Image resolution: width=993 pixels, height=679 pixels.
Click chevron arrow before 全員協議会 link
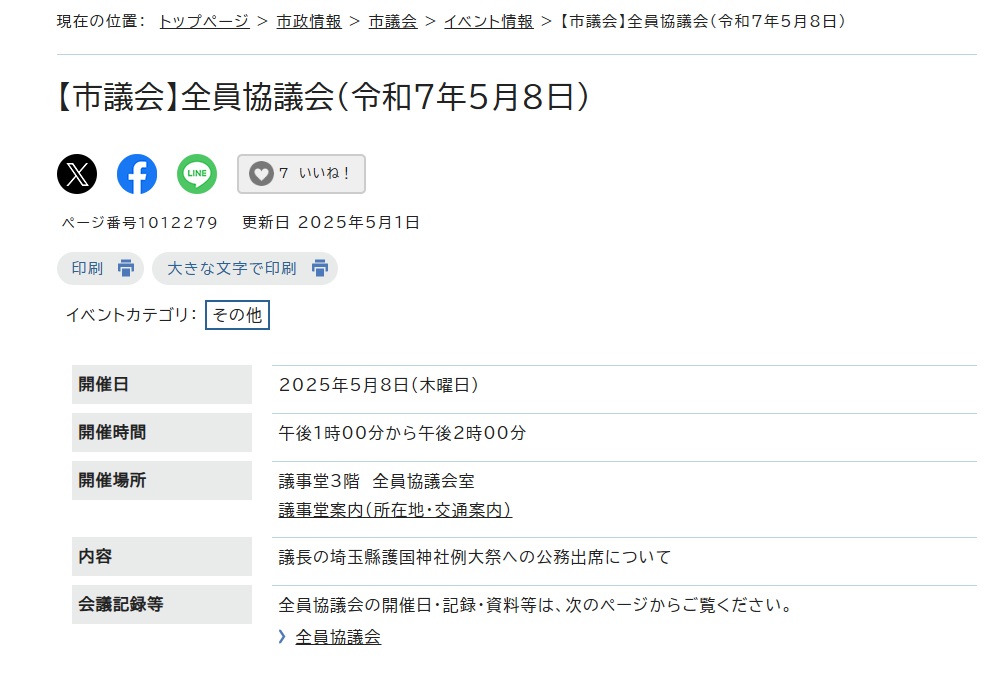click(x=282, y=637)
